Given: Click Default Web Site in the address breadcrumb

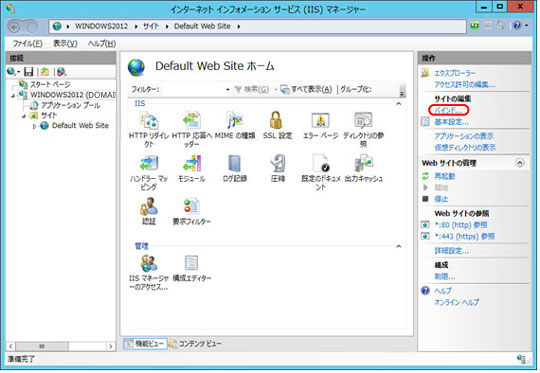Looking at the screenshot, I should [x=202, y=26].
